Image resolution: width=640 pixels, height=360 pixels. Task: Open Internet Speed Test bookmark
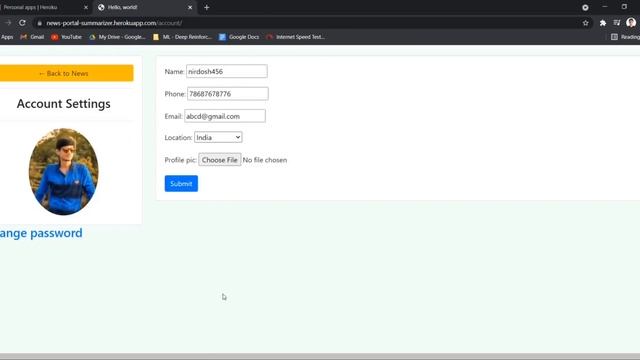(x=296, y=37)
